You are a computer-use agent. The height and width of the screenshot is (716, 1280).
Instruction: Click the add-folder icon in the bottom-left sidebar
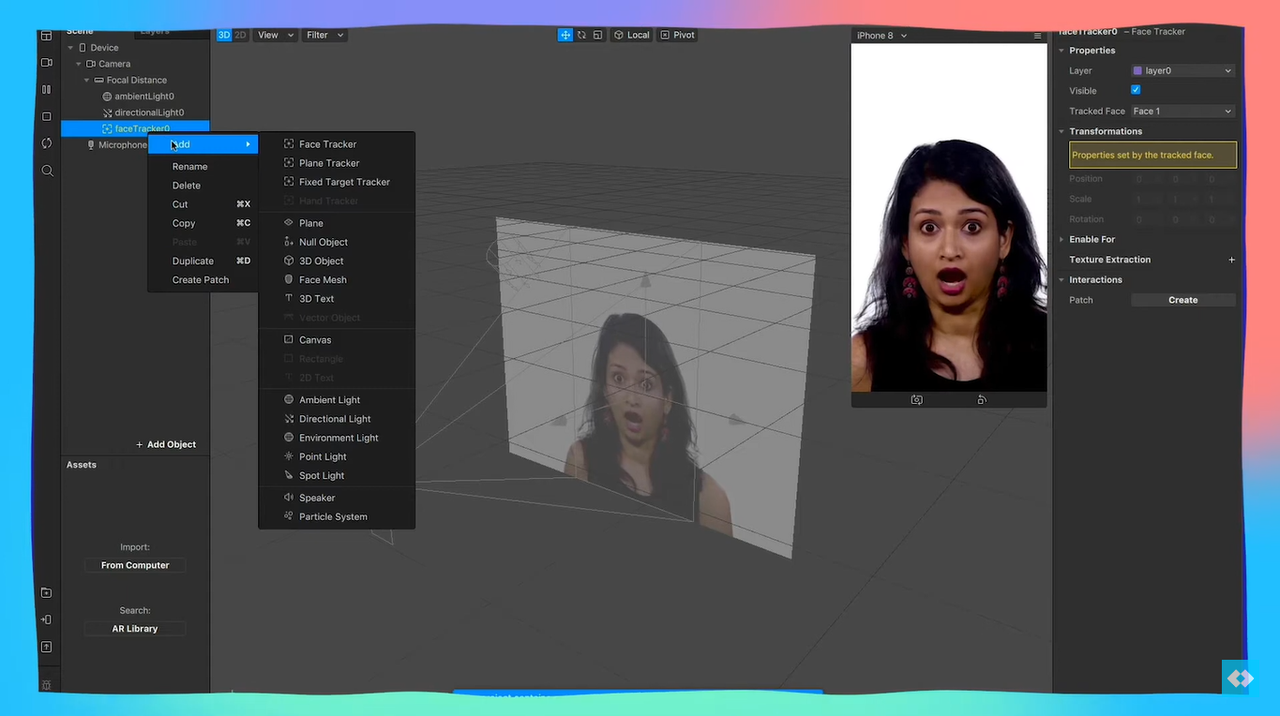[x=46, y=593]
